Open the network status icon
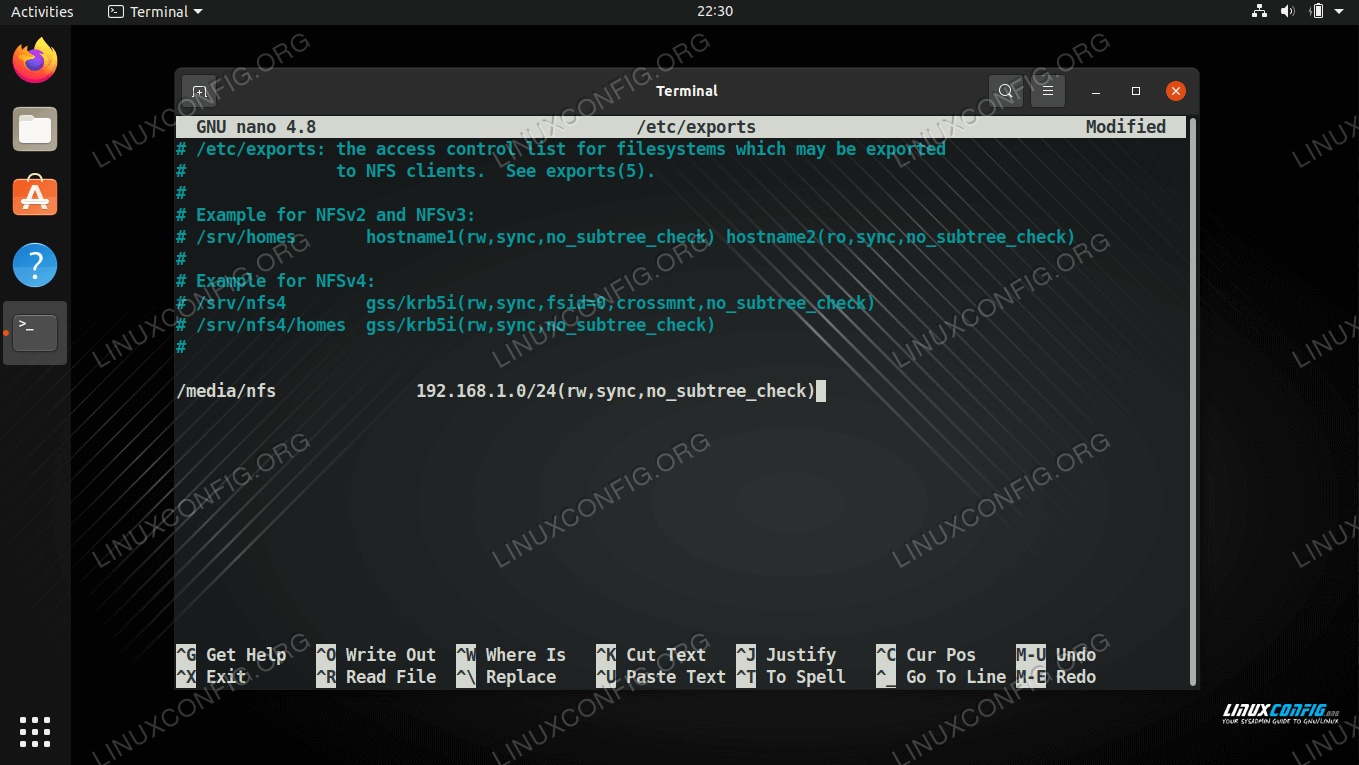Screen dimensions: 1359x765 point(1259,12)
